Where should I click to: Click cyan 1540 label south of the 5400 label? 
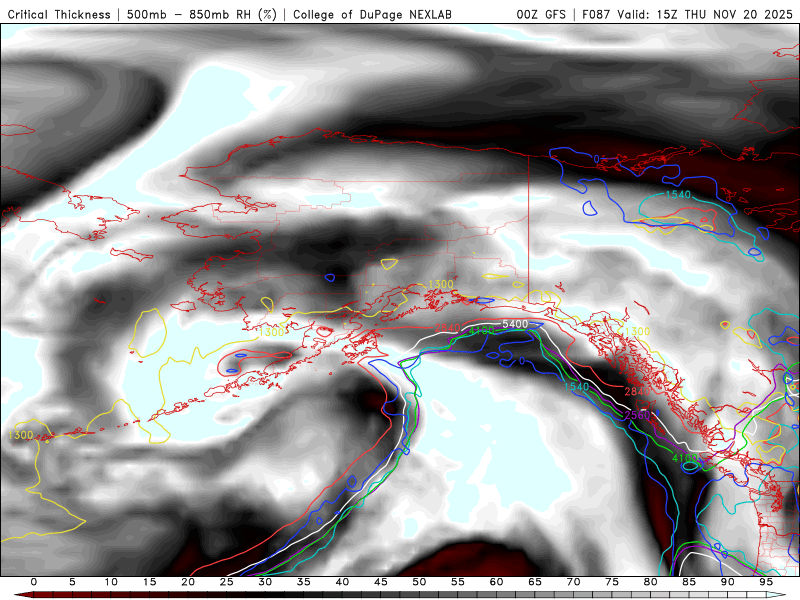pyautogui.click(x=577, y=386)
